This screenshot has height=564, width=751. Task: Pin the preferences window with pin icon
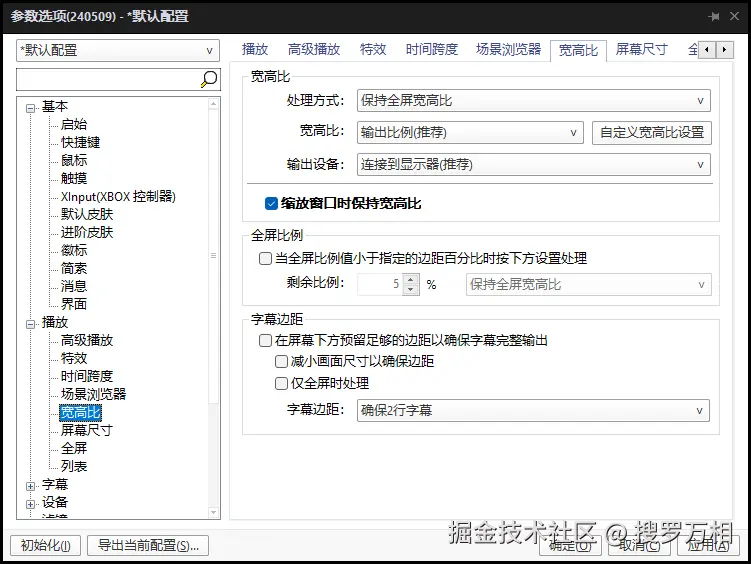[x=714, y=17]
